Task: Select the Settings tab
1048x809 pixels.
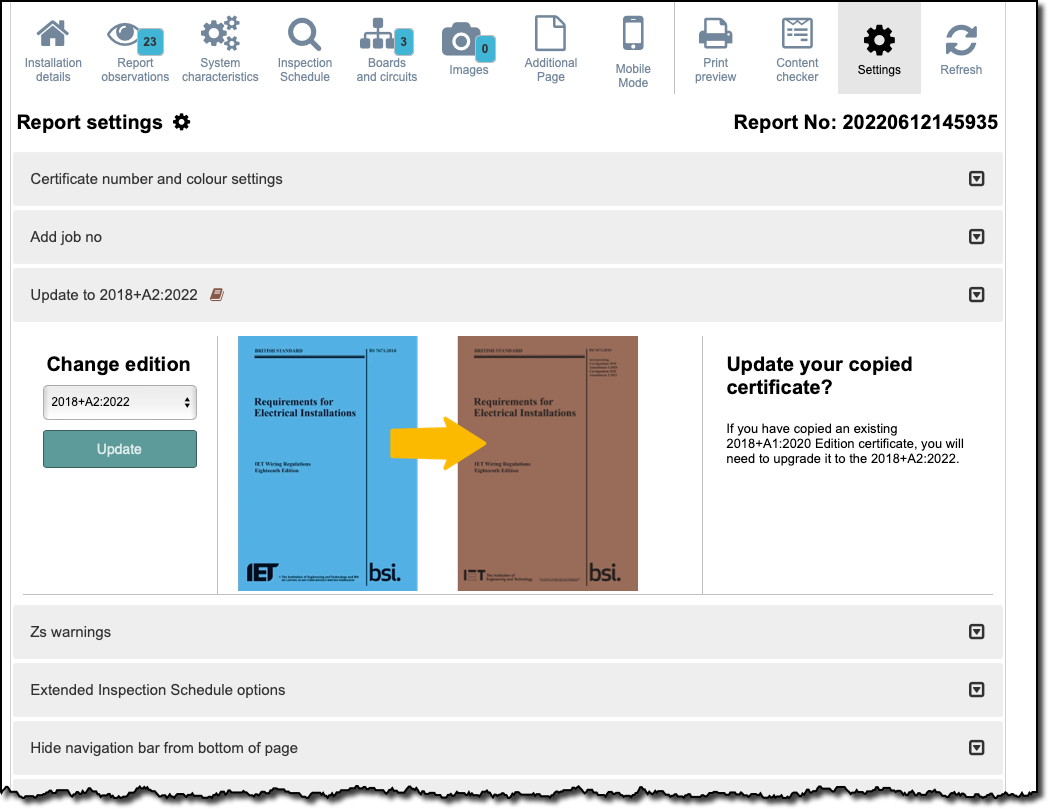Action: 879,49
